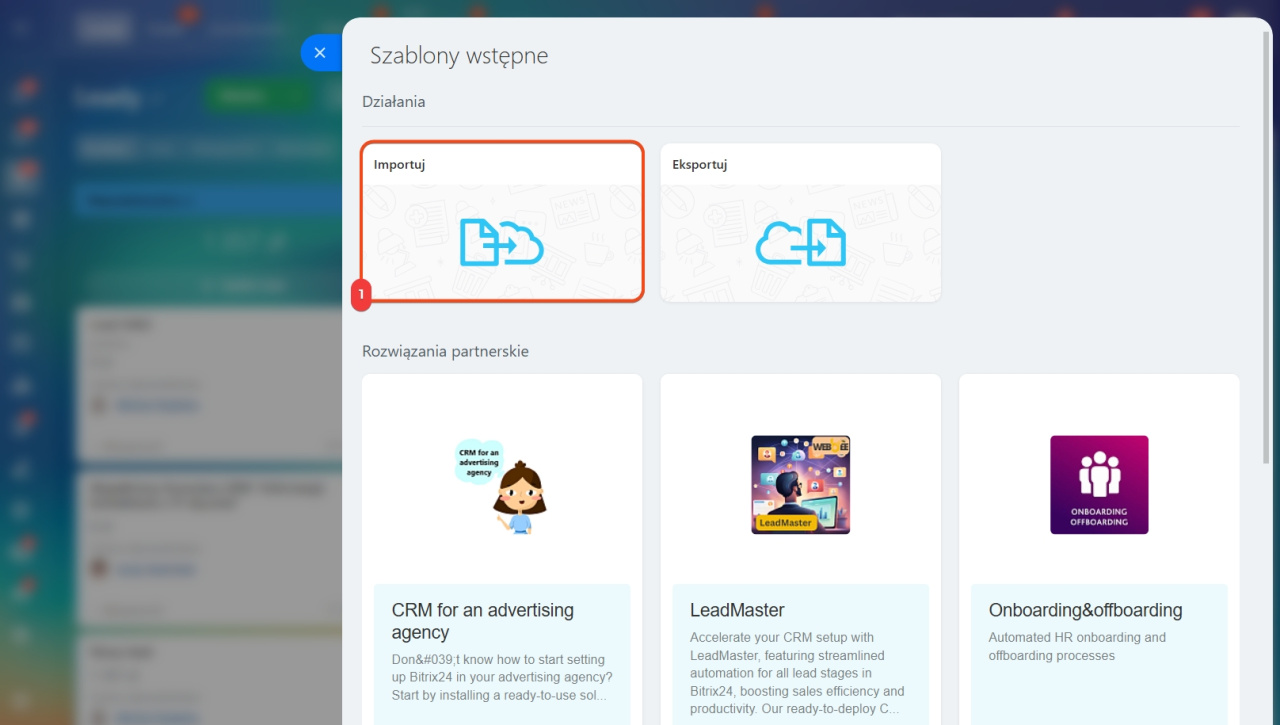The width and height of the screenshot is (1280, 725).
Task: Click the red step badge numbered 1
Action: pos(361,295)
